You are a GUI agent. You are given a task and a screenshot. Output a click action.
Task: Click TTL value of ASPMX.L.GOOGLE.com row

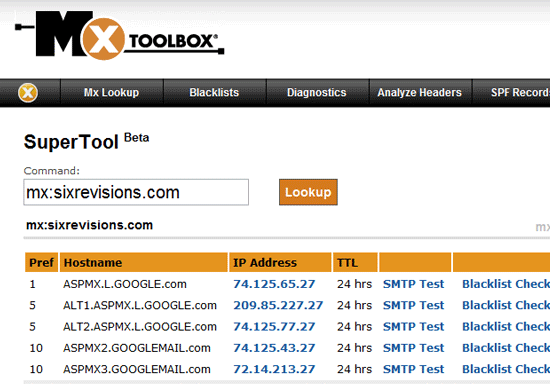tap(354, 284)
